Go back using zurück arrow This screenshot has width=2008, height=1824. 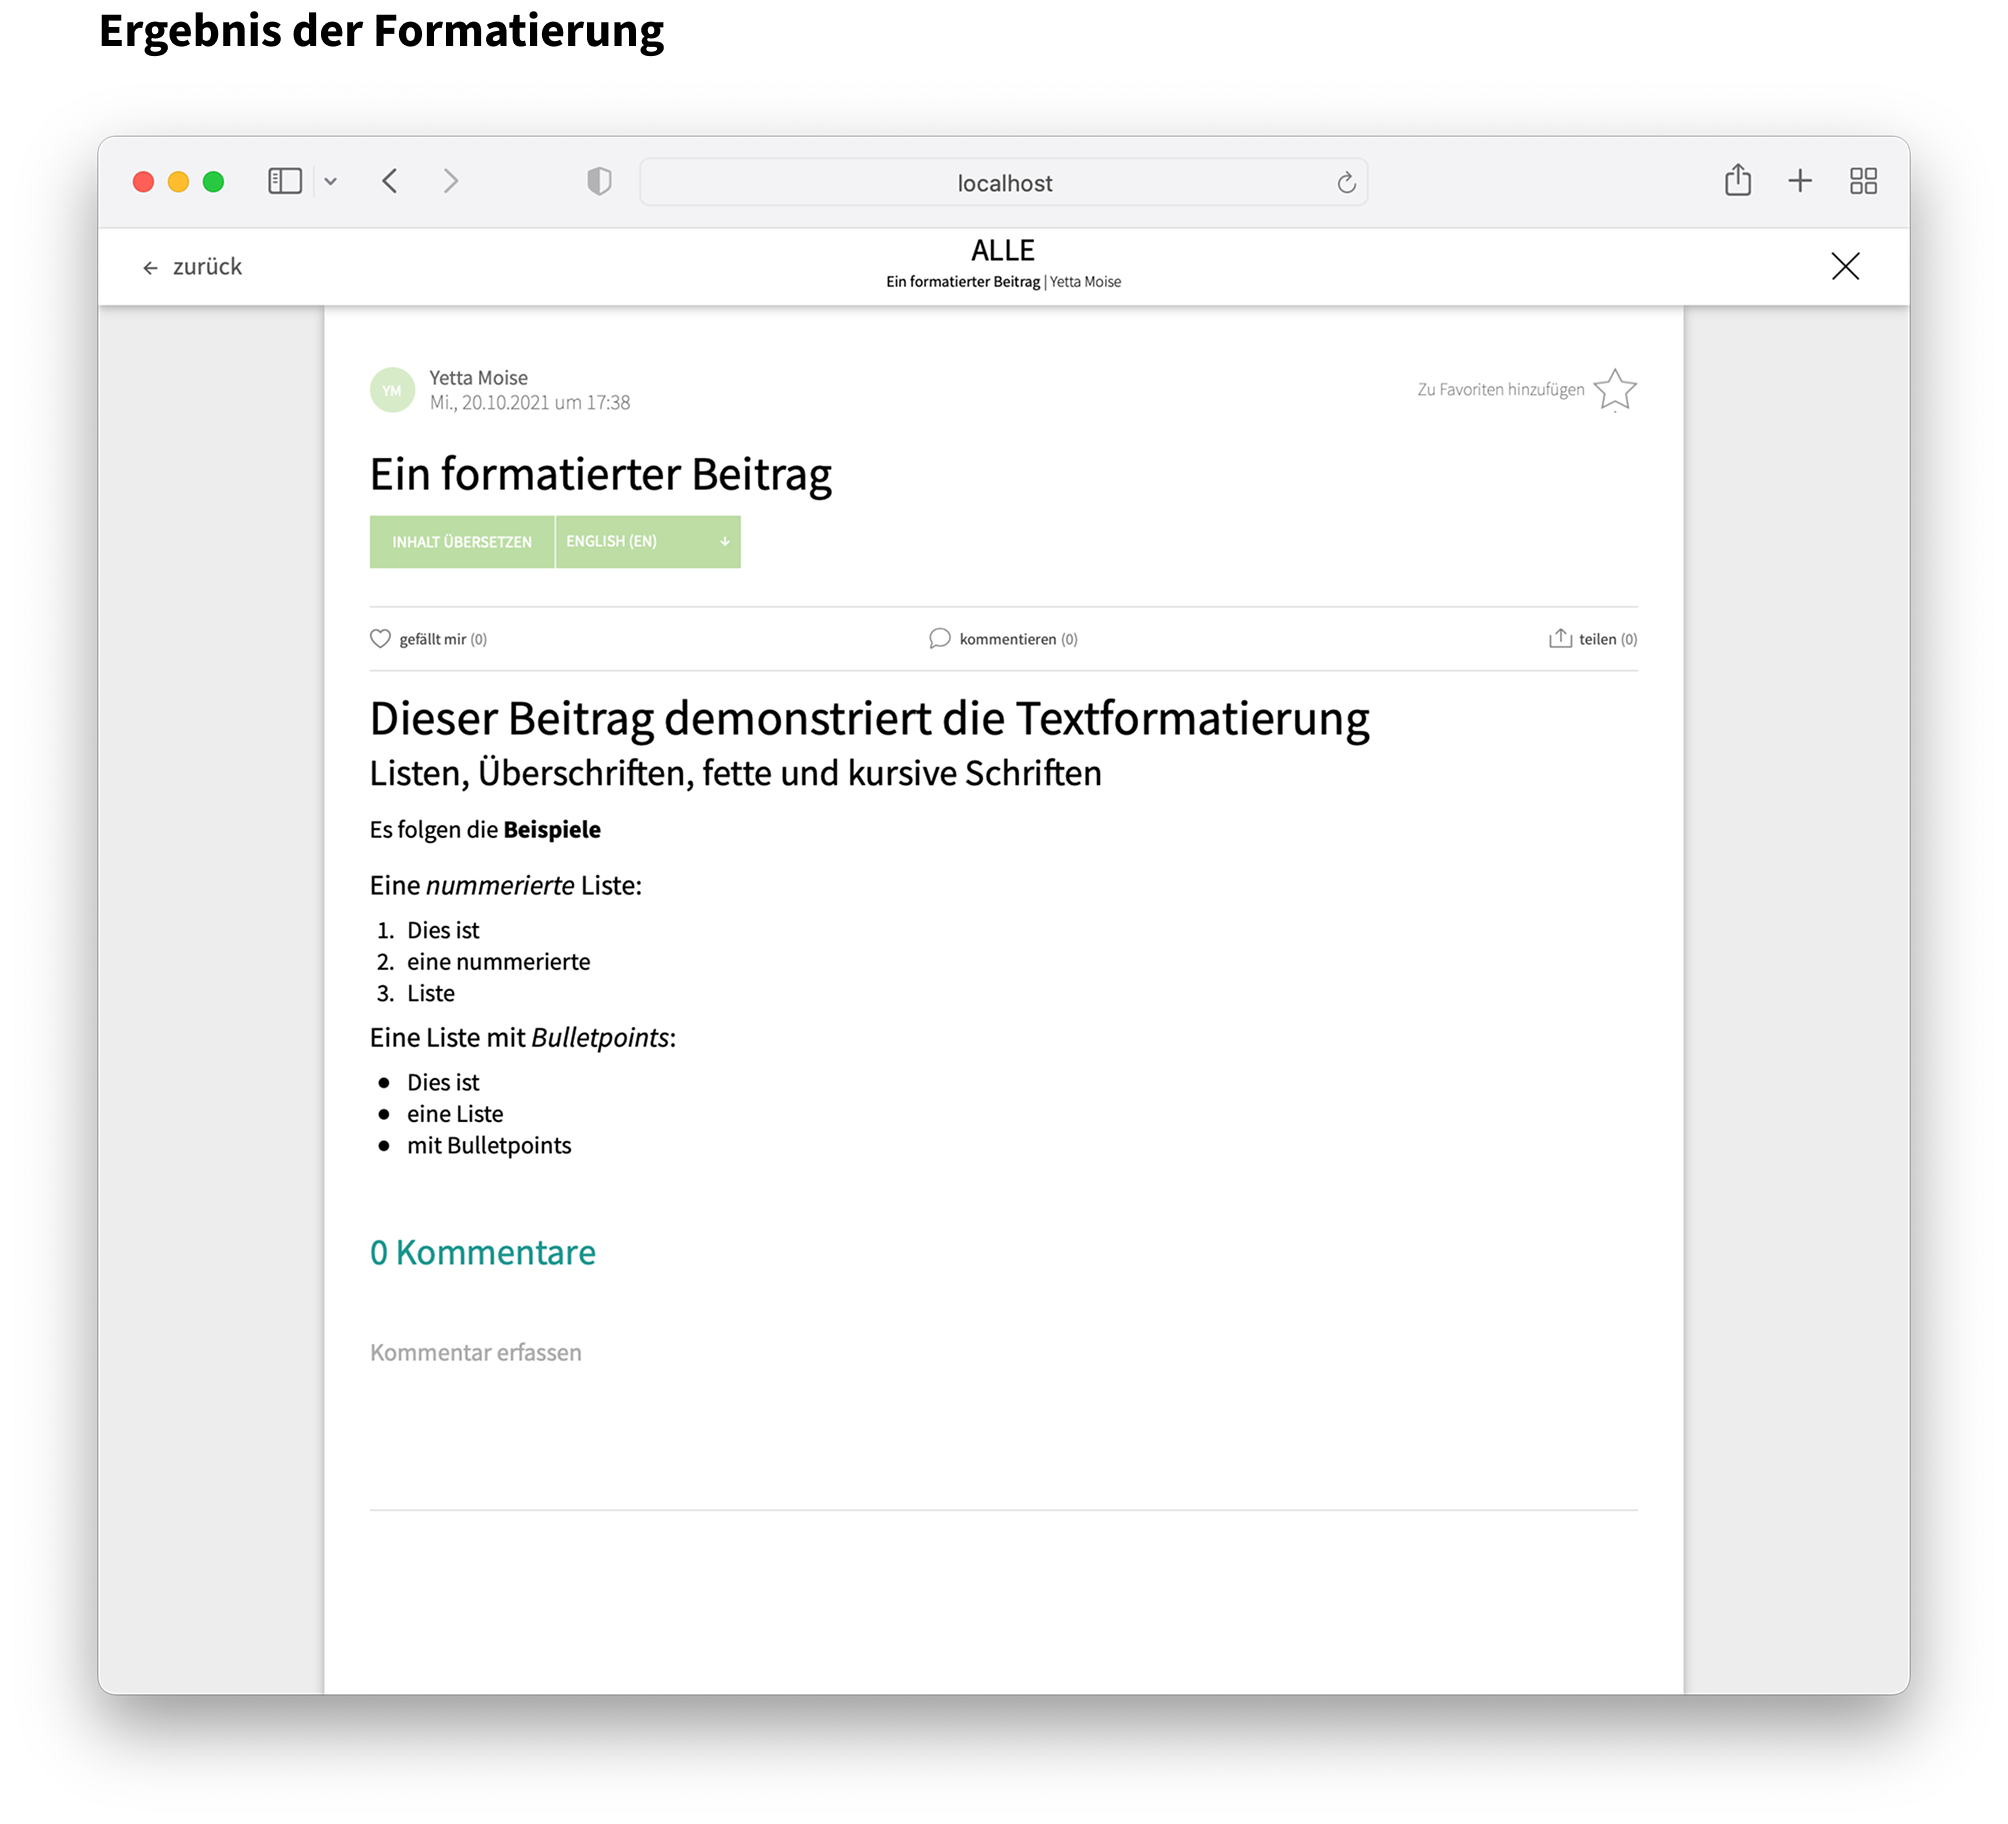[x=150, y=268]
